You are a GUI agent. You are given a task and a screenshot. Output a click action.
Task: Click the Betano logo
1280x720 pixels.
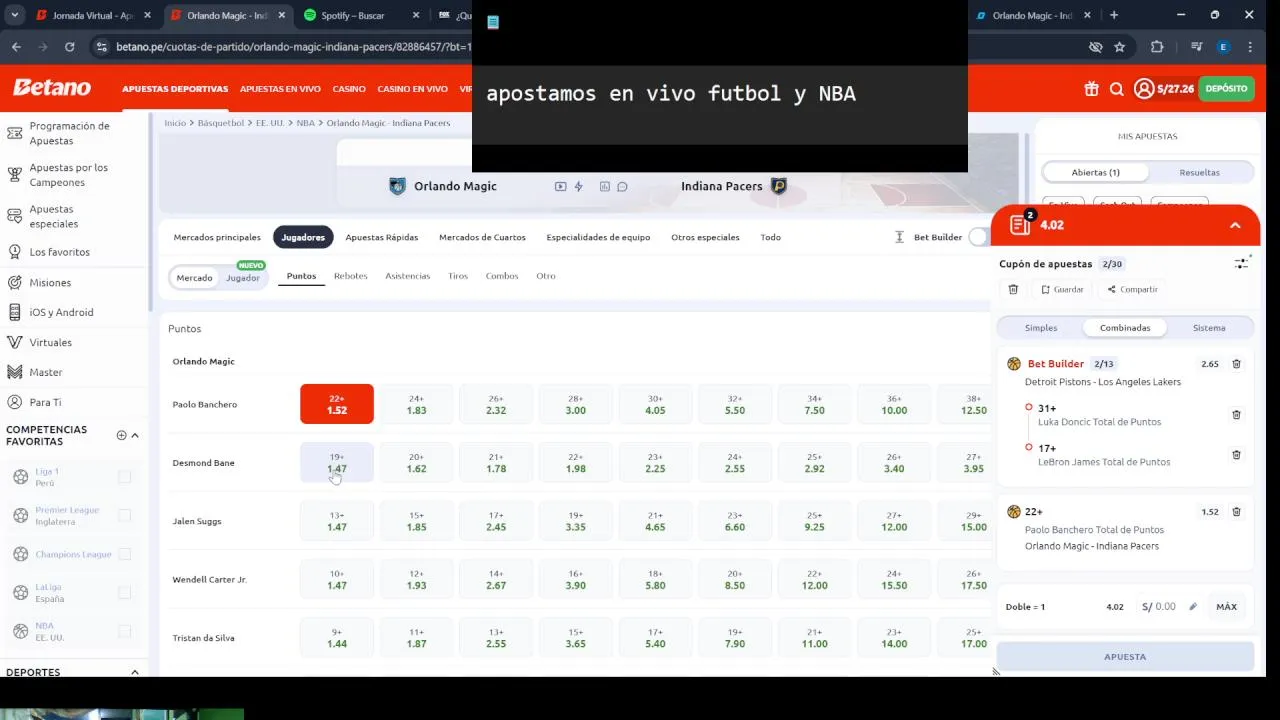52,88
